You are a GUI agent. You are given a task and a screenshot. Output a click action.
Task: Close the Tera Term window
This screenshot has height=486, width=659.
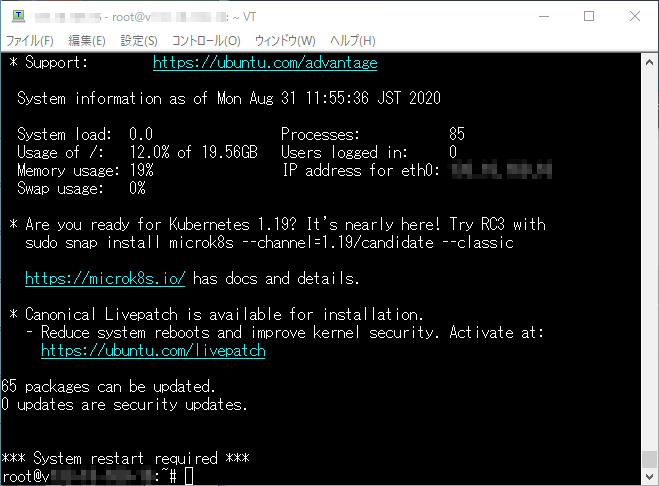coord(635,16)
